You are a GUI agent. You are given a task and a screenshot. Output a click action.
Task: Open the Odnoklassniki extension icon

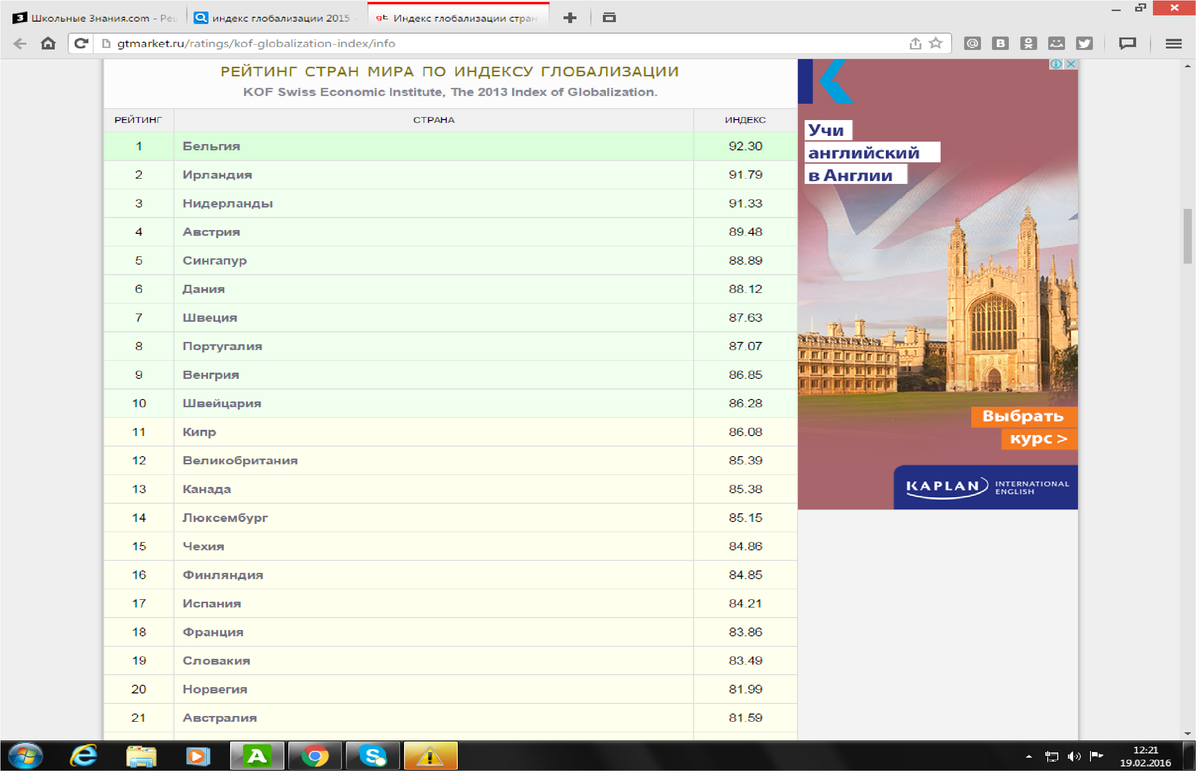(x=1028, y=43)
